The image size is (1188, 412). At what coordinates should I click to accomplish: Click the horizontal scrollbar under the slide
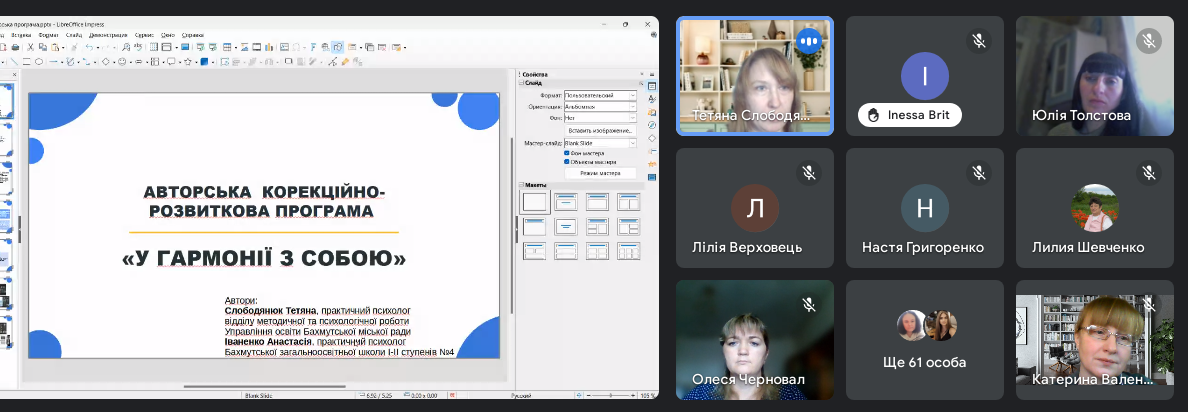263,386
